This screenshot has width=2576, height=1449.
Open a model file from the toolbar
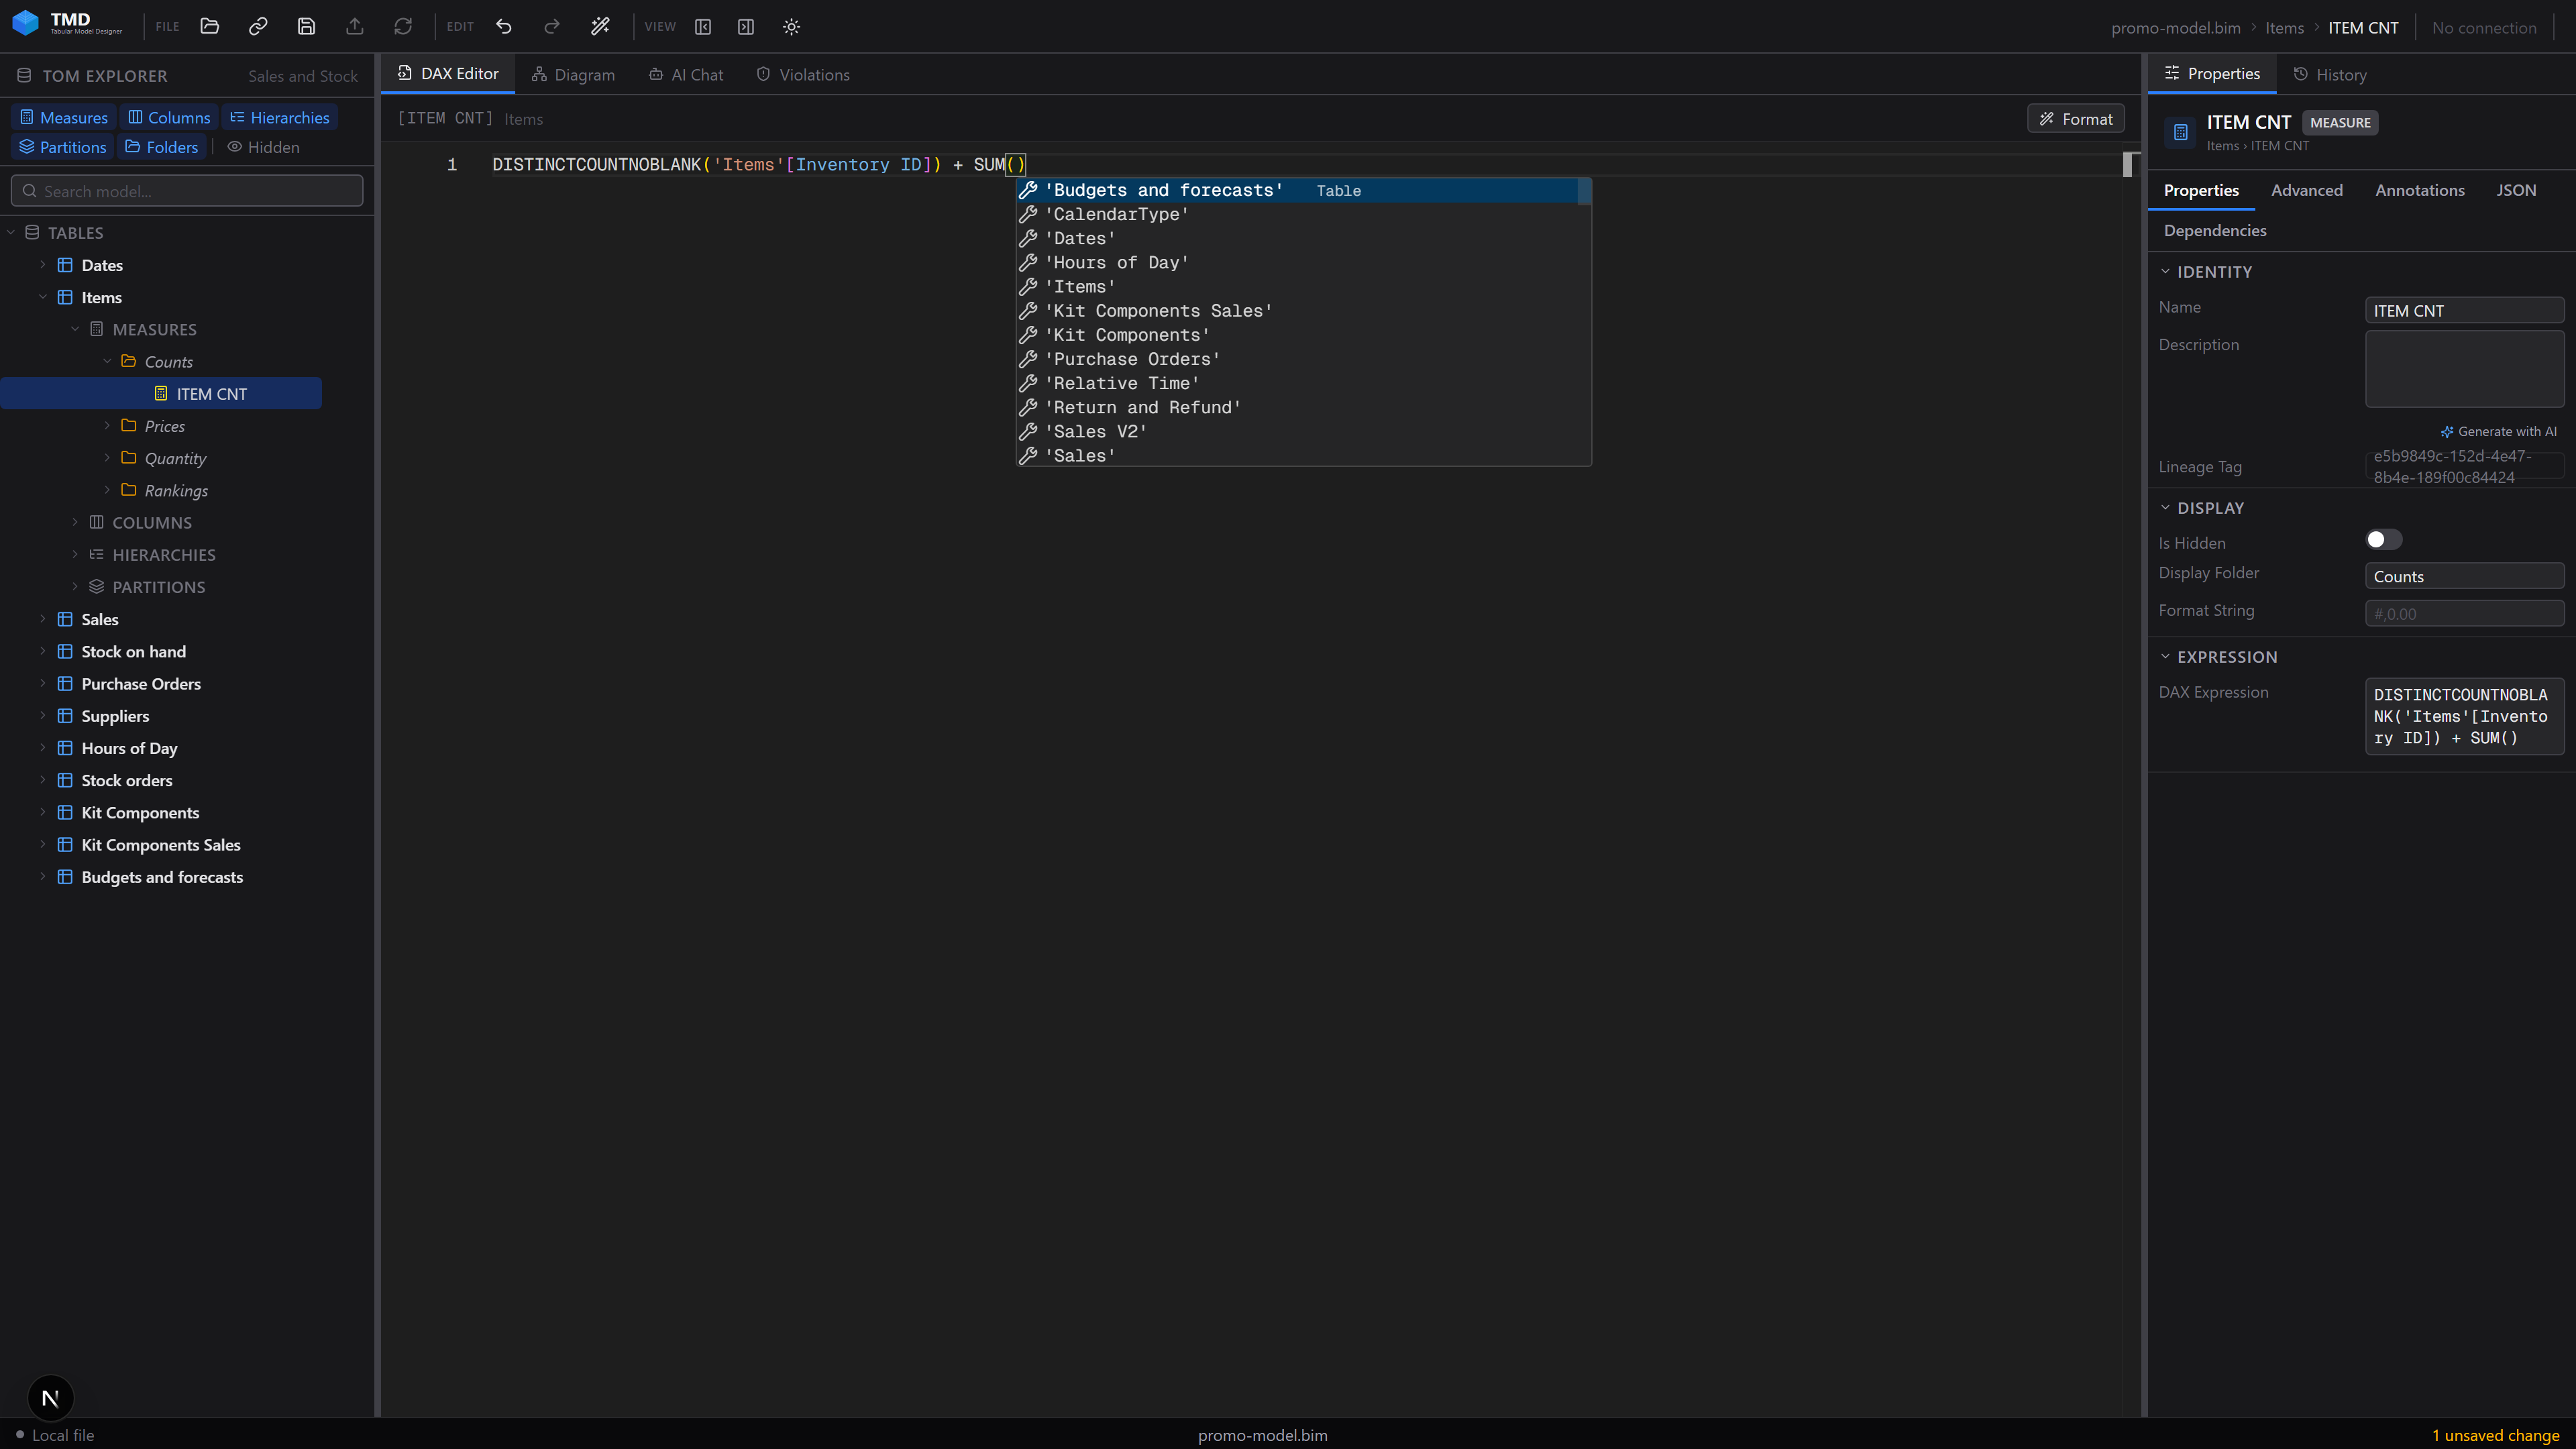pyautogui.click(x=209, y=27)
